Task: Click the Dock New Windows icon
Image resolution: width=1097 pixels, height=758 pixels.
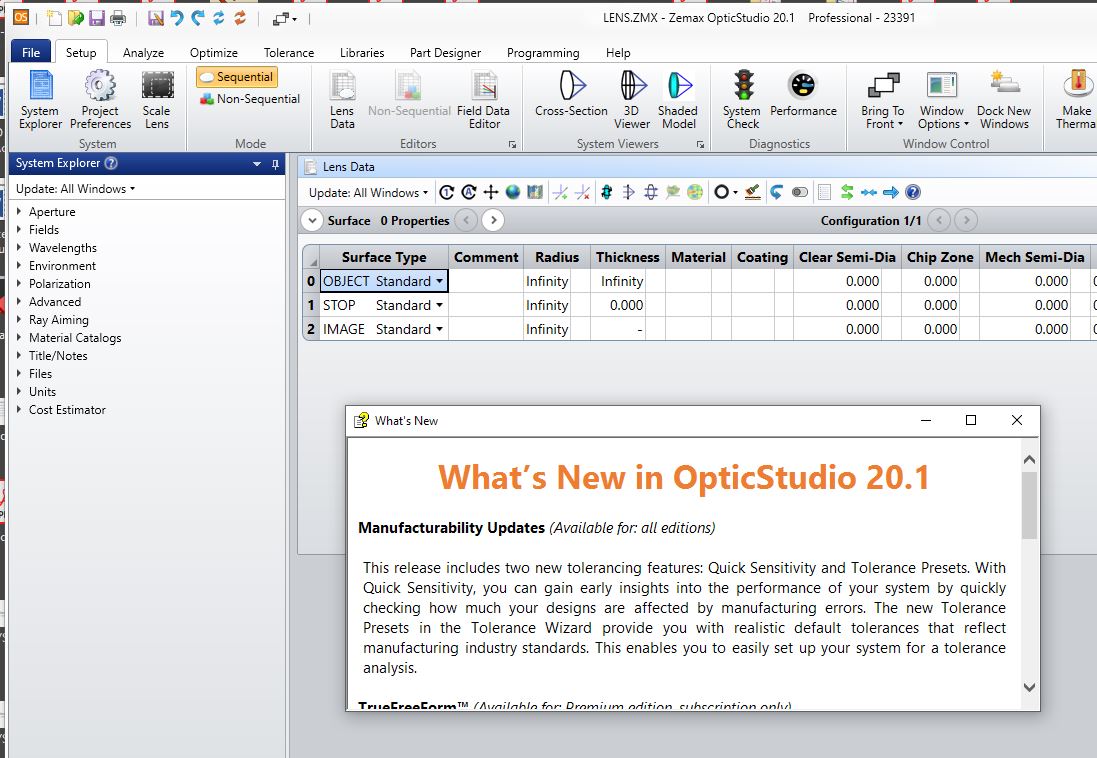Action: click(x=1004, y=99)
